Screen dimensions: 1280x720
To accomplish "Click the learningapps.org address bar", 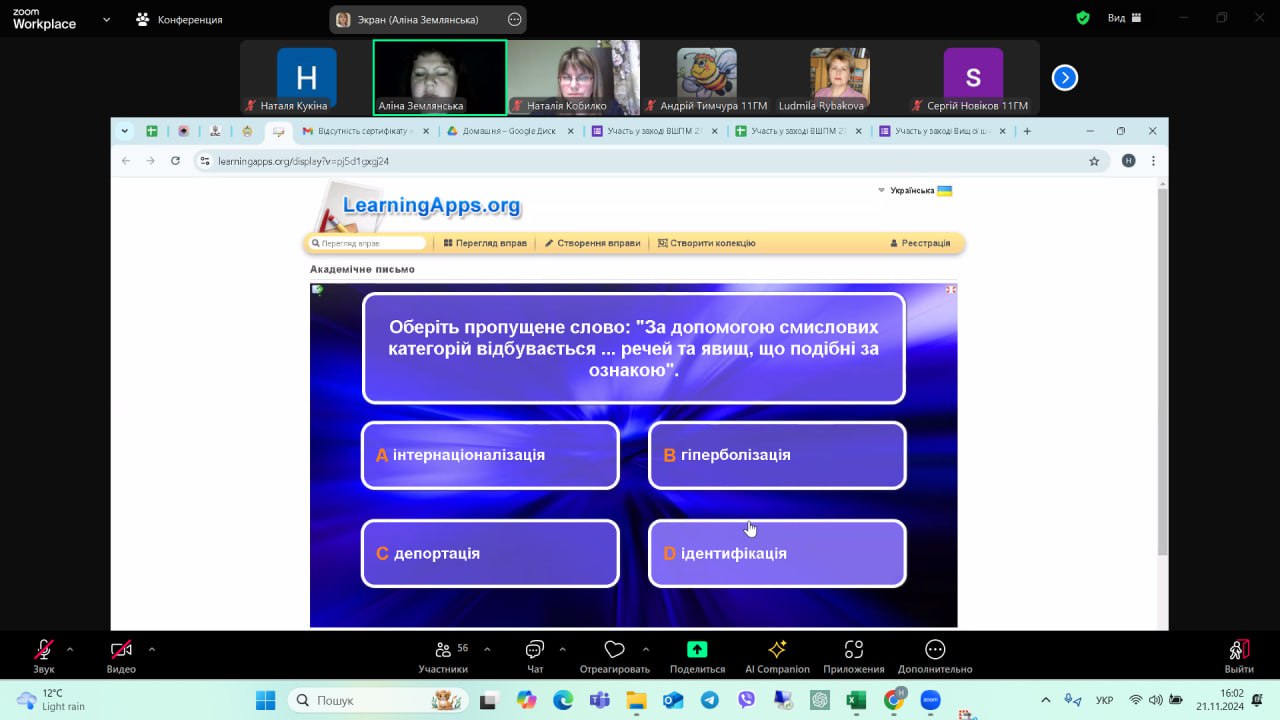I will (x=650, y=161).
